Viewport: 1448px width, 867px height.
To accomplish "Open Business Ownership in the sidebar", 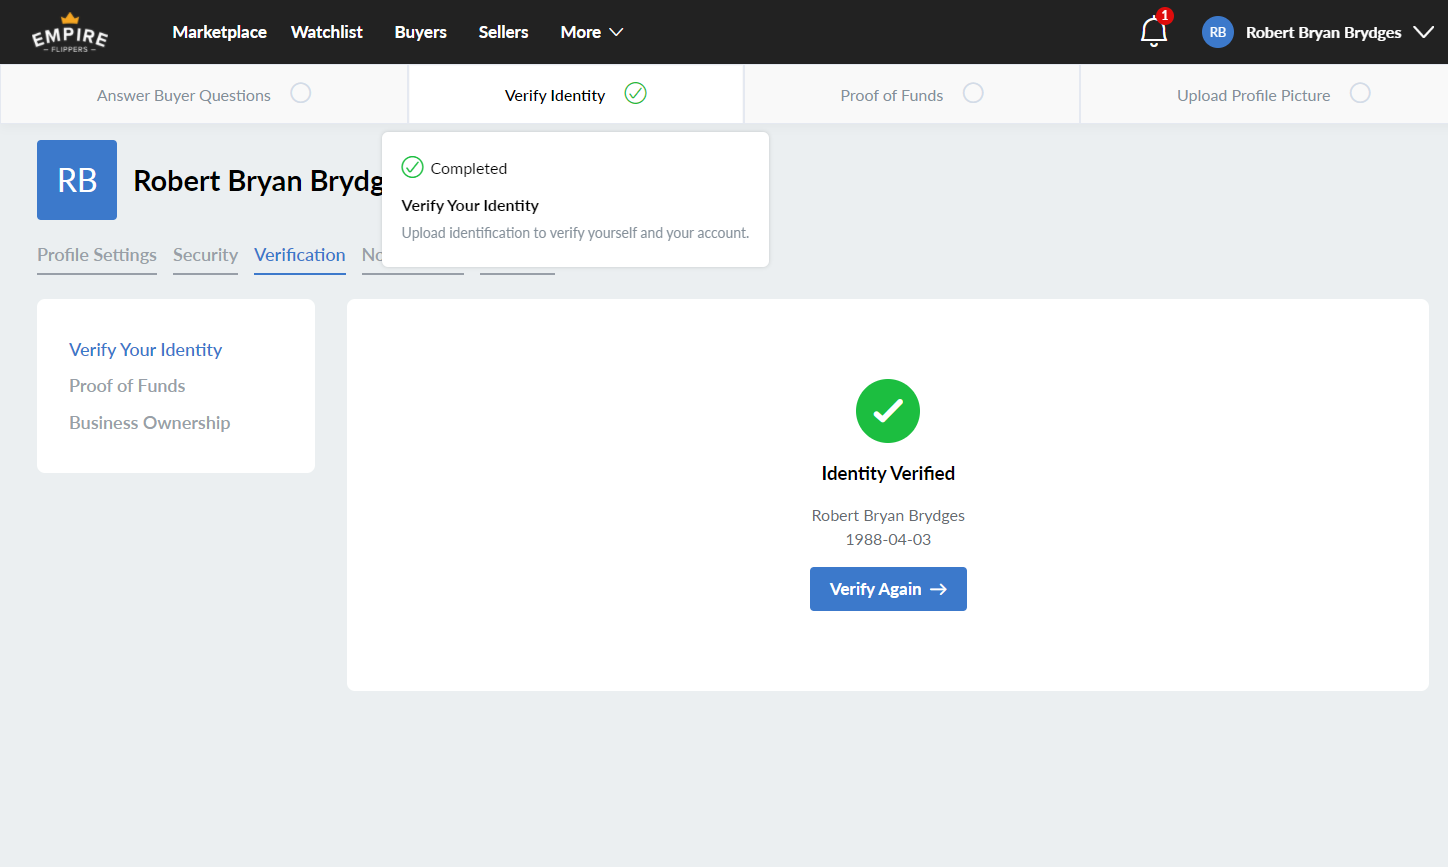I will click(150, 423).
